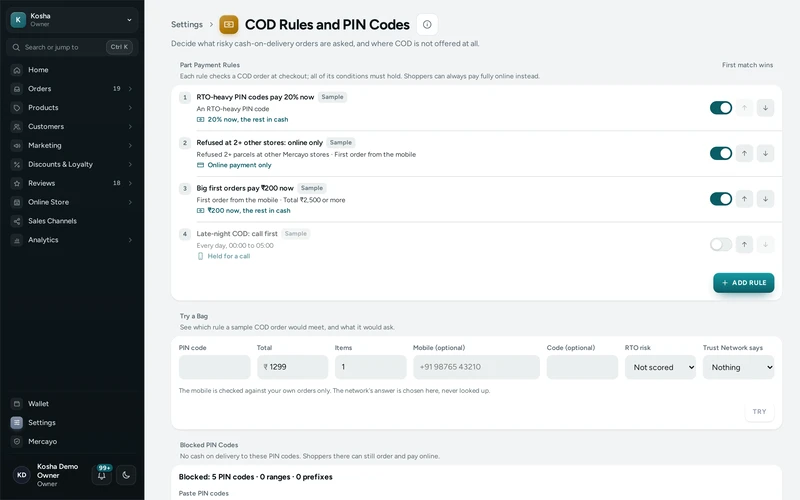The height and width of the screenshot is (500, 800).
Task: Move rule 1 RTO-heavy down
Action: point(765,108)
